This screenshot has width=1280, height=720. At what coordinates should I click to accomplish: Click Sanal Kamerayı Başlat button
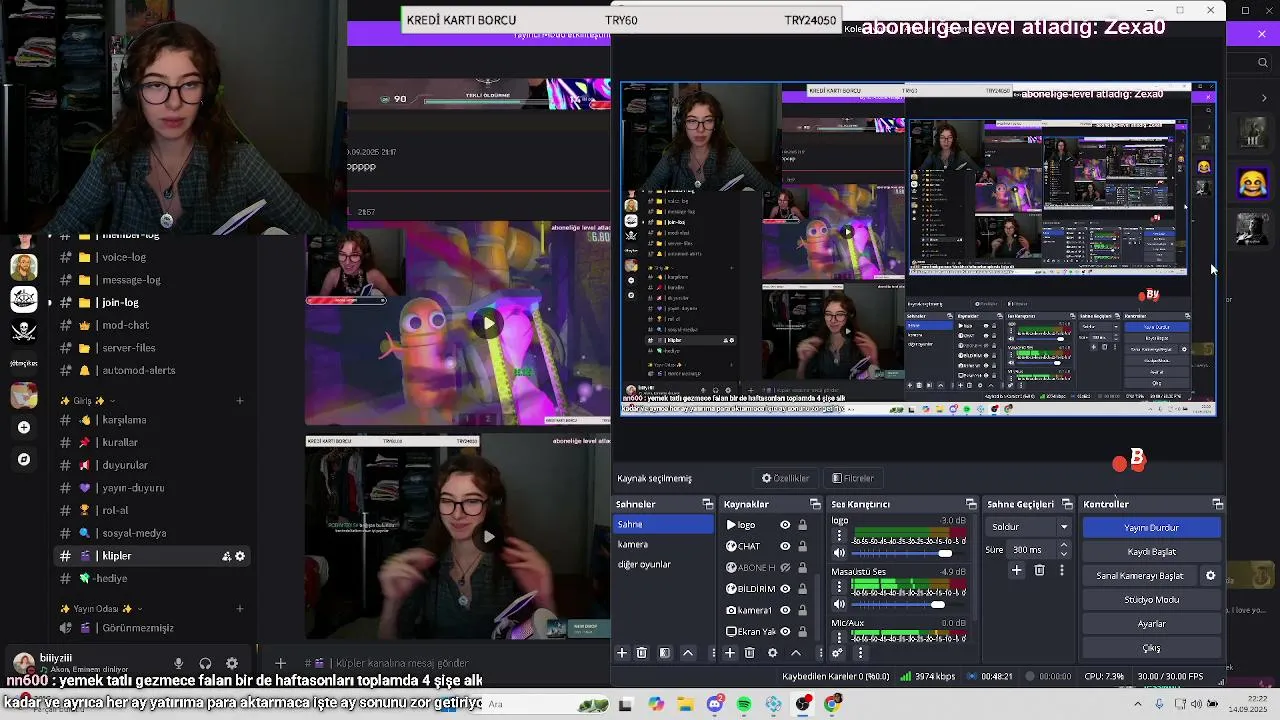click(x=1140, y=576)
